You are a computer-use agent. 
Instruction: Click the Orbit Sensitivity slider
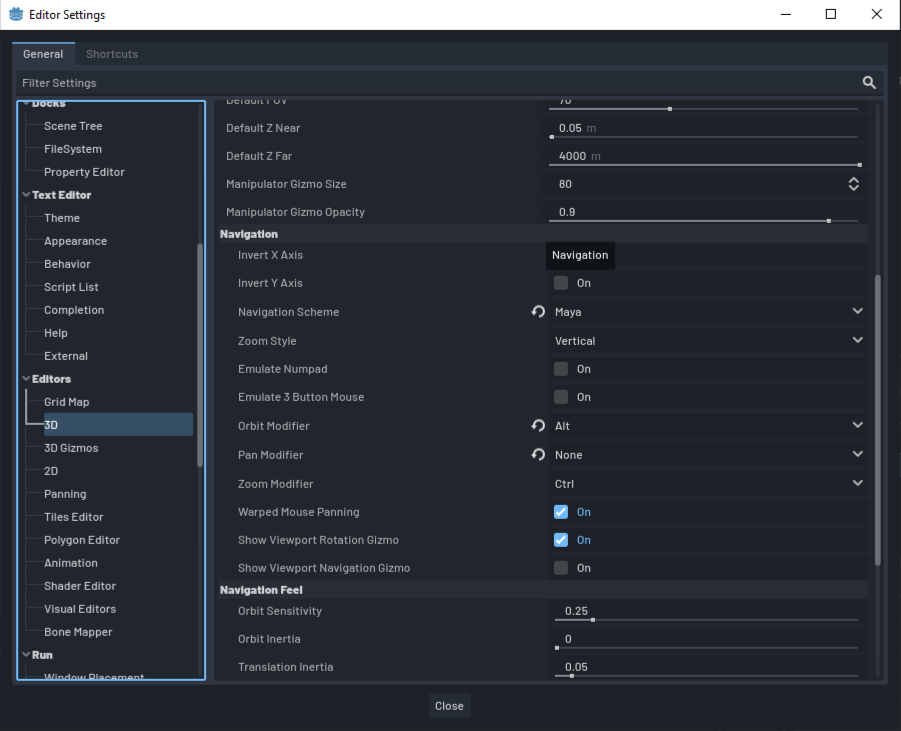pos(704,619)
